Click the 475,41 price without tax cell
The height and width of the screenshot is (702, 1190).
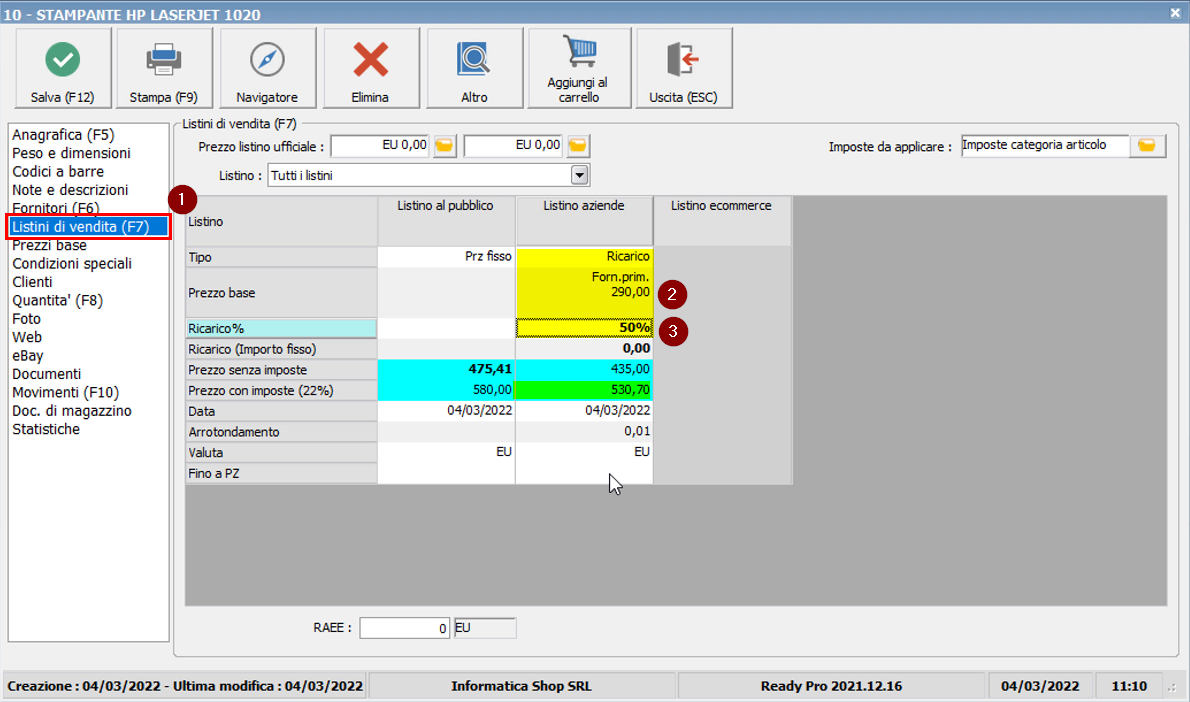point(446,369)
